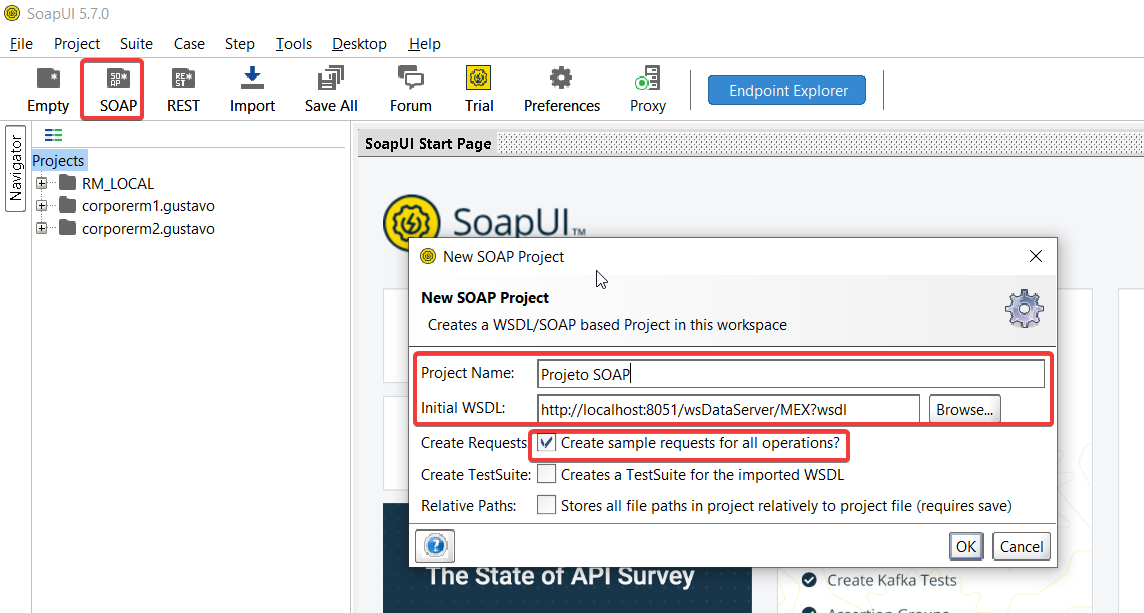Open the Case menu
Viewport: 1144px width, 613px height.
pyautogui.click(x=189, y=44)
